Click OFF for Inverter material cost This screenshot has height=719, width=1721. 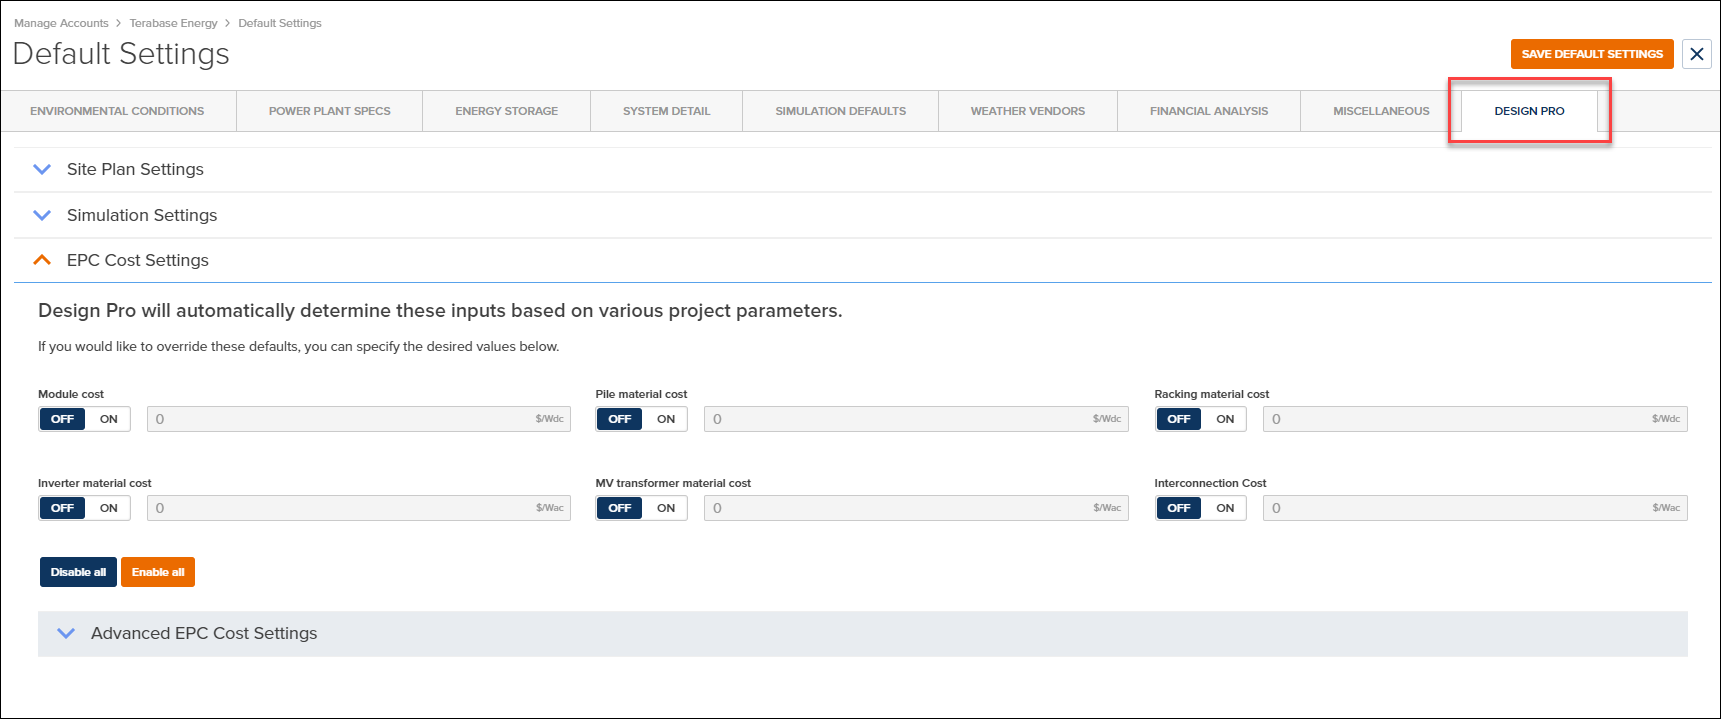(x=62, y=508)
